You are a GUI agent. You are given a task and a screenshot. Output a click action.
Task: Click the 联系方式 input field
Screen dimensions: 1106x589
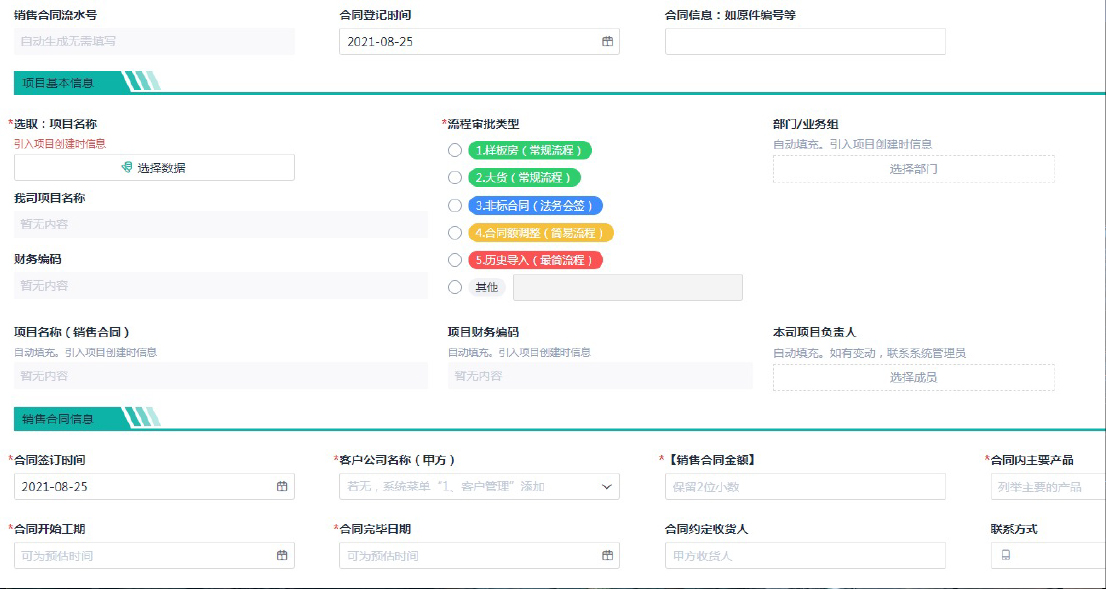1048,556
